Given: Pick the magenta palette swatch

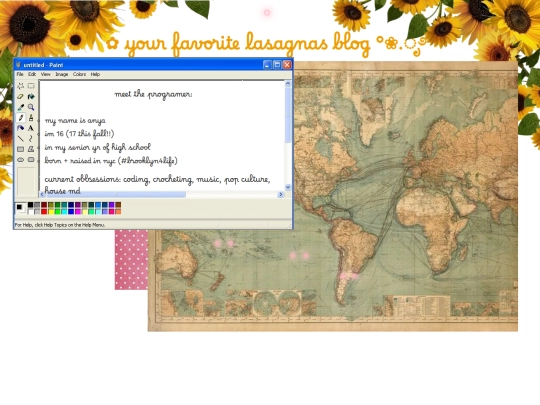Looking at the screenshot, I should [78, 211].
